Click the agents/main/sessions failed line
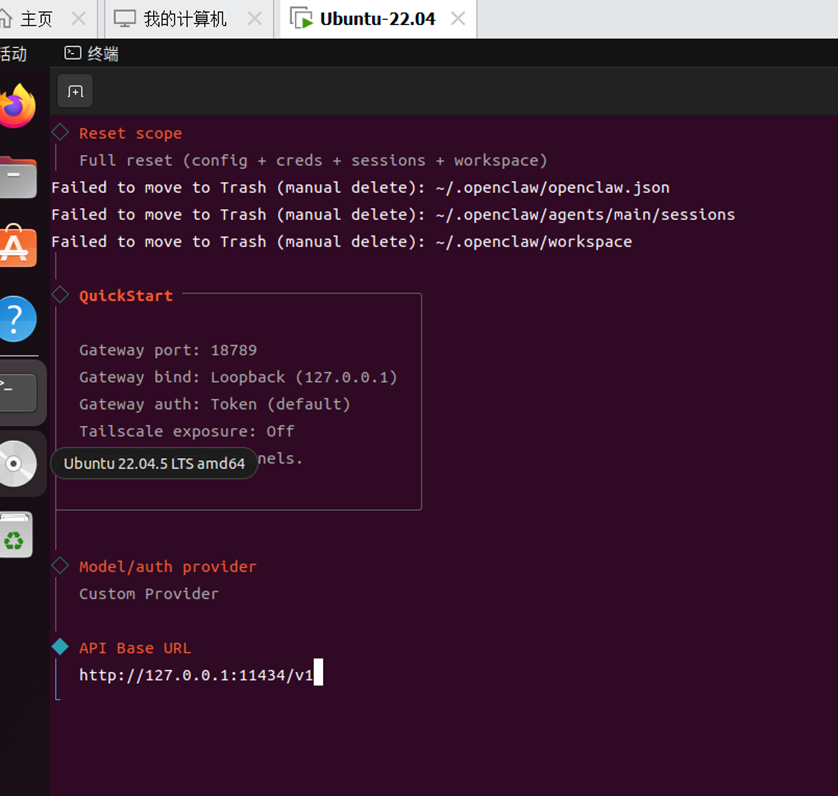 (x=393, y=215)
